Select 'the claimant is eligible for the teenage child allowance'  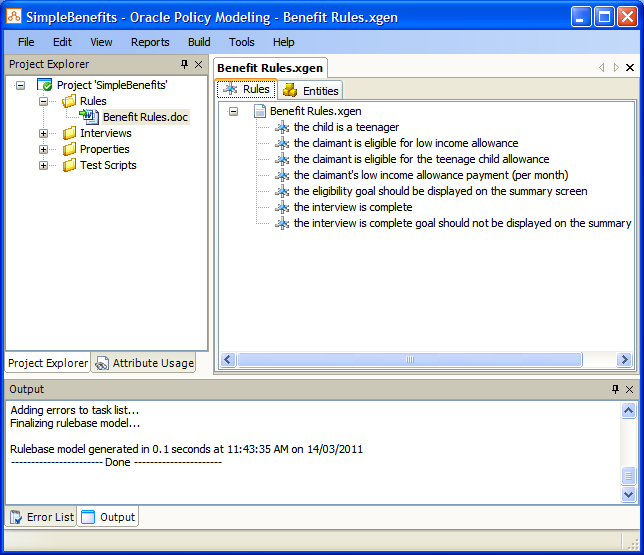click(x=421, y=159)
